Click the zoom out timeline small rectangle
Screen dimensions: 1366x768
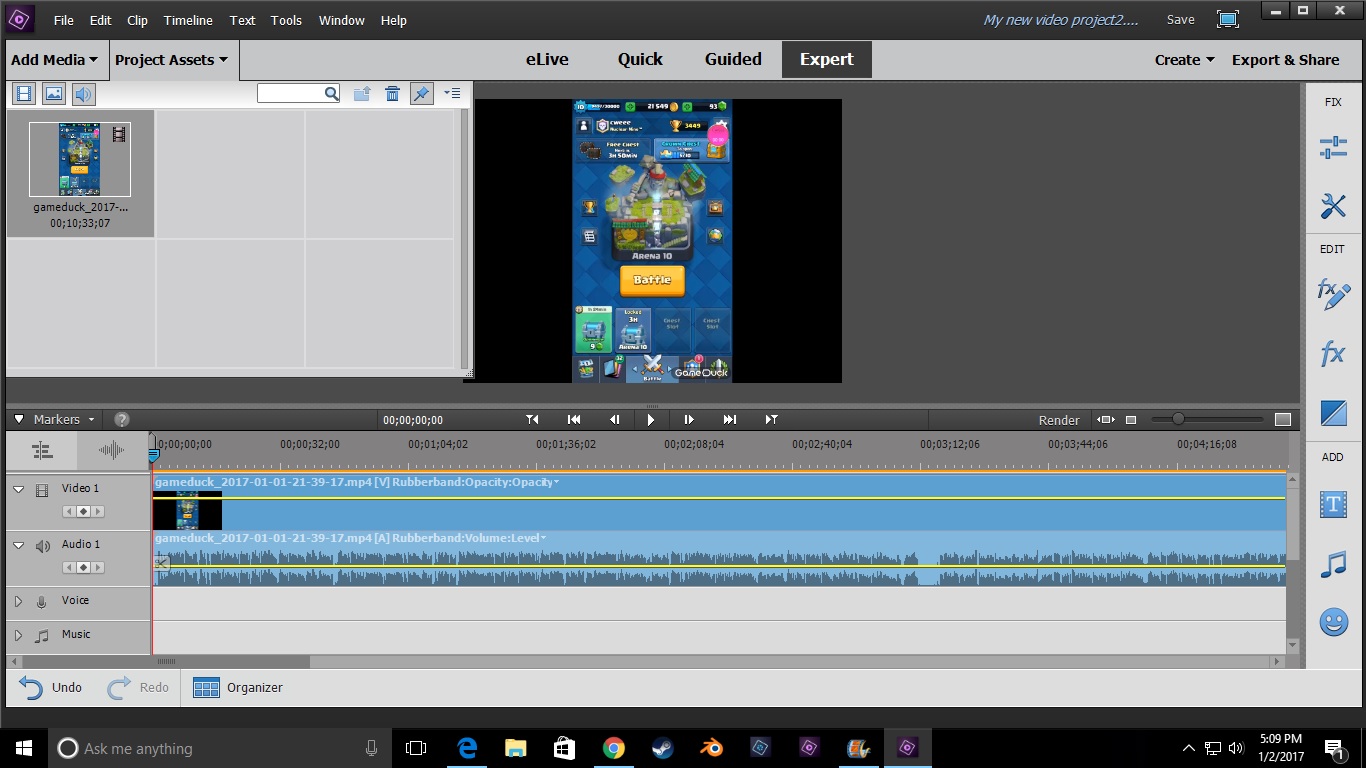click(1131, 420)
